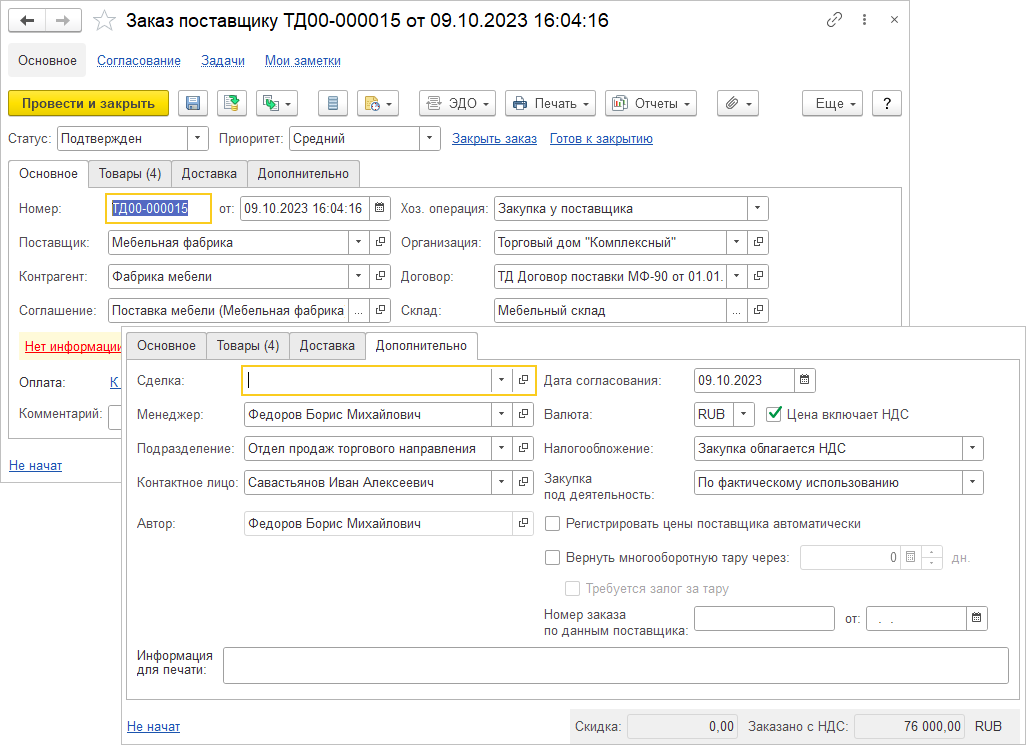The height and width of the screenshot is (748, 1030).
Task: Enable Регистрировать цены поставщика автоматически checkbox
Action: point(552,523)
